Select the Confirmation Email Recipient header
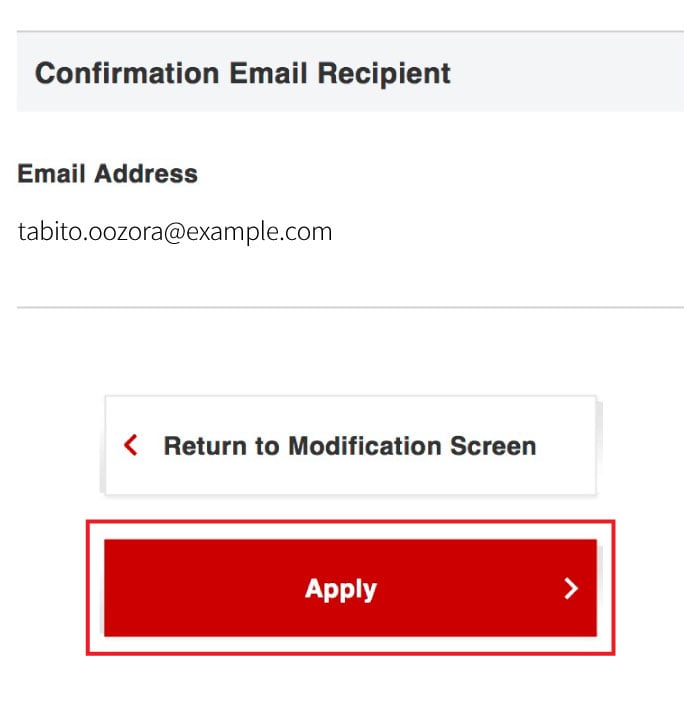This screenshot has height=707, width=700. [x=243, y=73]
